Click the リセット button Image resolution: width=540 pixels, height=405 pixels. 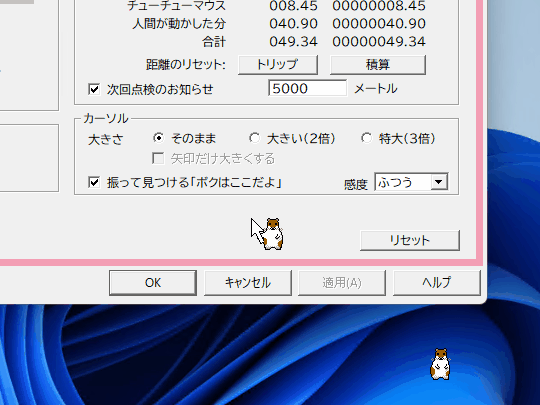410,240
